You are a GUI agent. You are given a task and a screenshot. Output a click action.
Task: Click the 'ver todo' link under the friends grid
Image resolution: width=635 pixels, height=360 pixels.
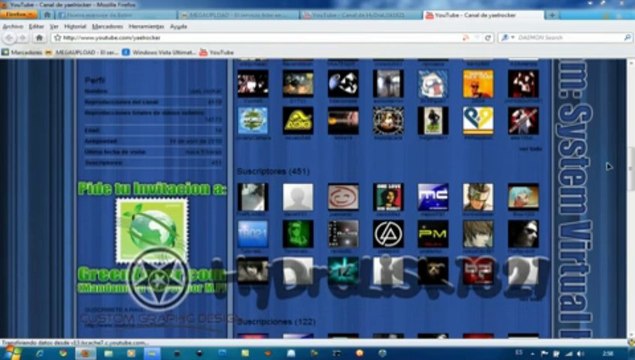click(x=531, y=149)
